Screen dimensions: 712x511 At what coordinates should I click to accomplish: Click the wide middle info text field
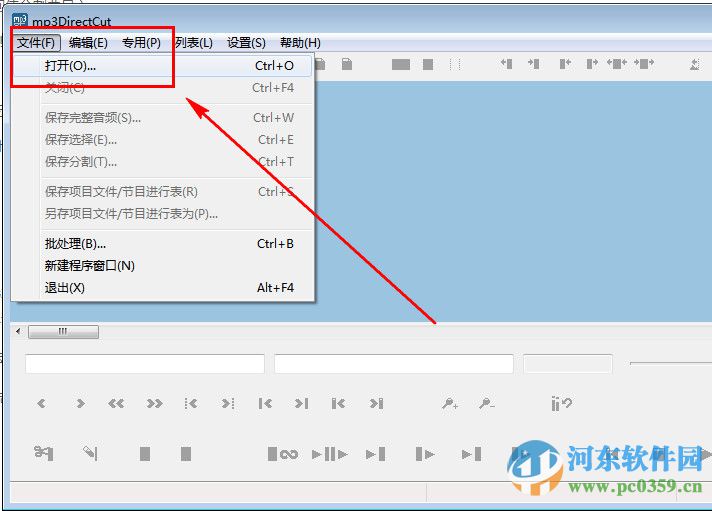click(x=394, y=364)
